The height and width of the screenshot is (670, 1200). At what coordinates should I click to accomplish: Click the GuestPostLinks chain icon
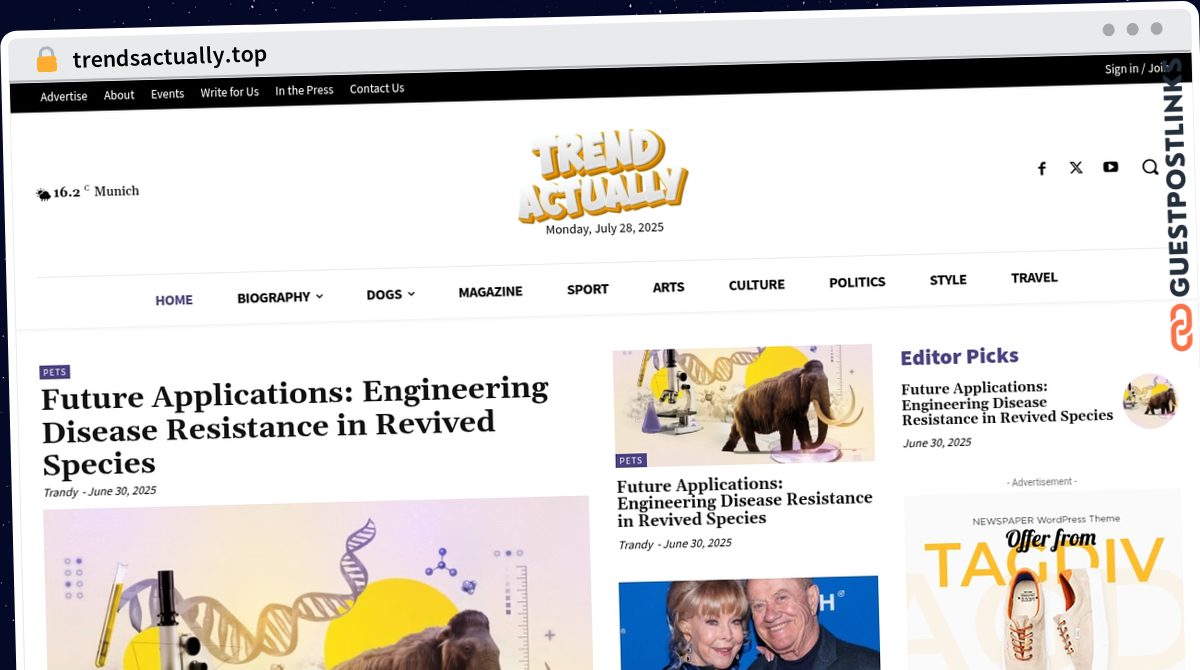click(x=1181, y=327)
